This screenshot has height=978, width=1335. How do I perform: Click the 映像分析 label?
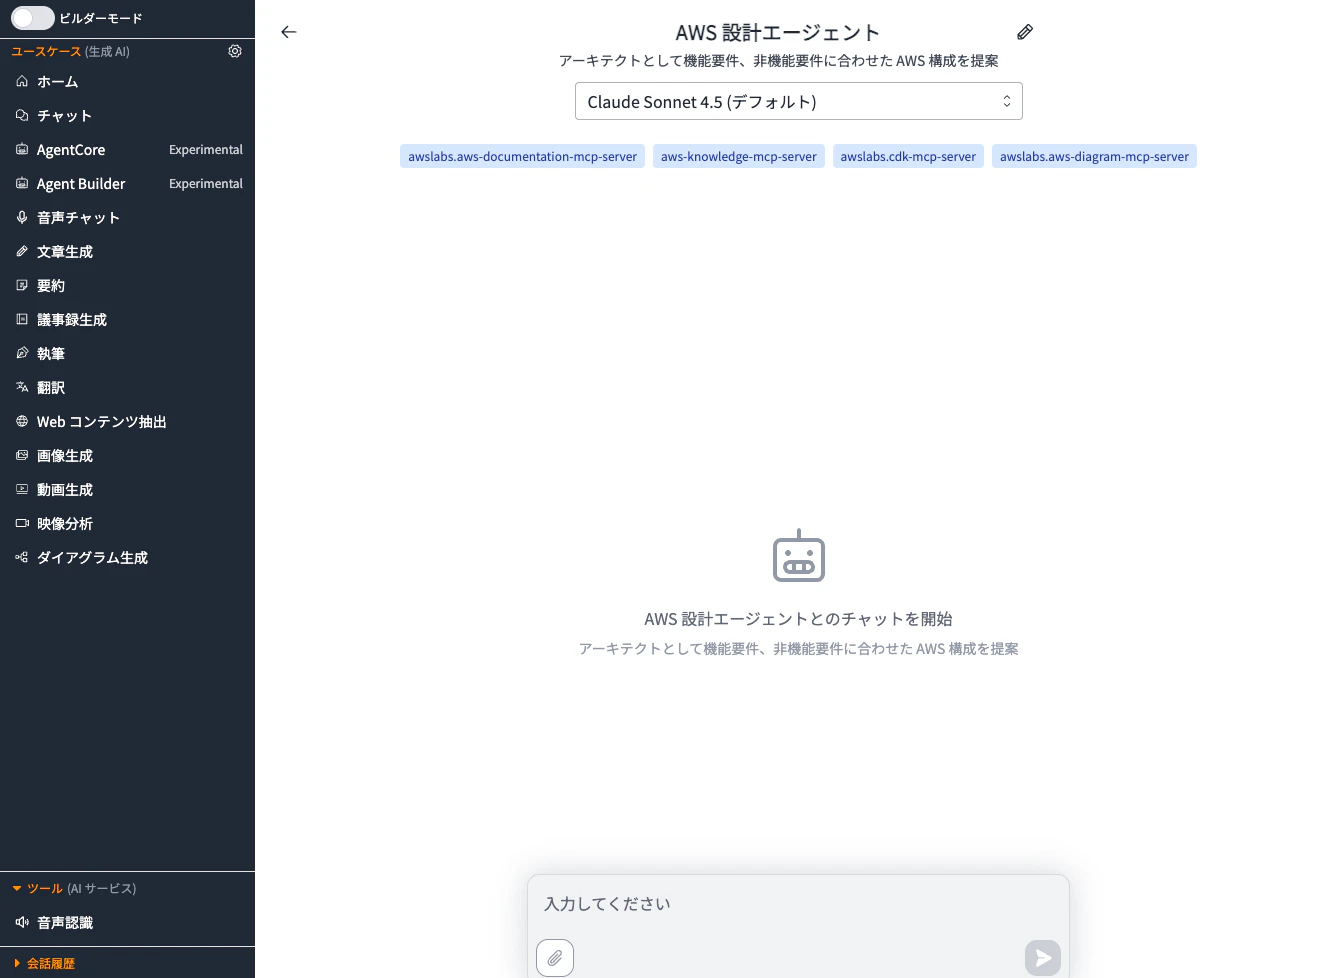[x=65, y=524]
